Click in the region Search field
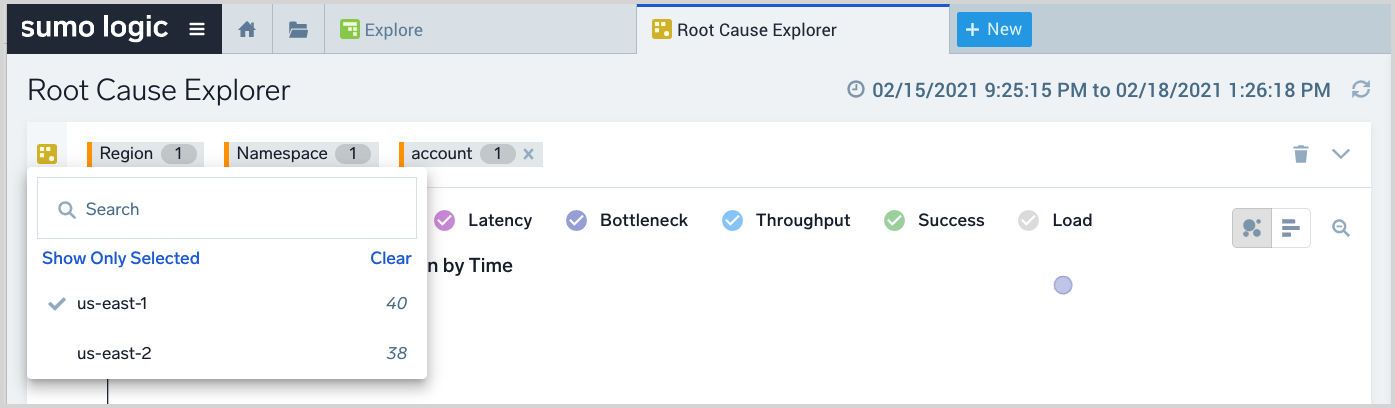This screenshot has height=408, width=1395. [240, 209]
